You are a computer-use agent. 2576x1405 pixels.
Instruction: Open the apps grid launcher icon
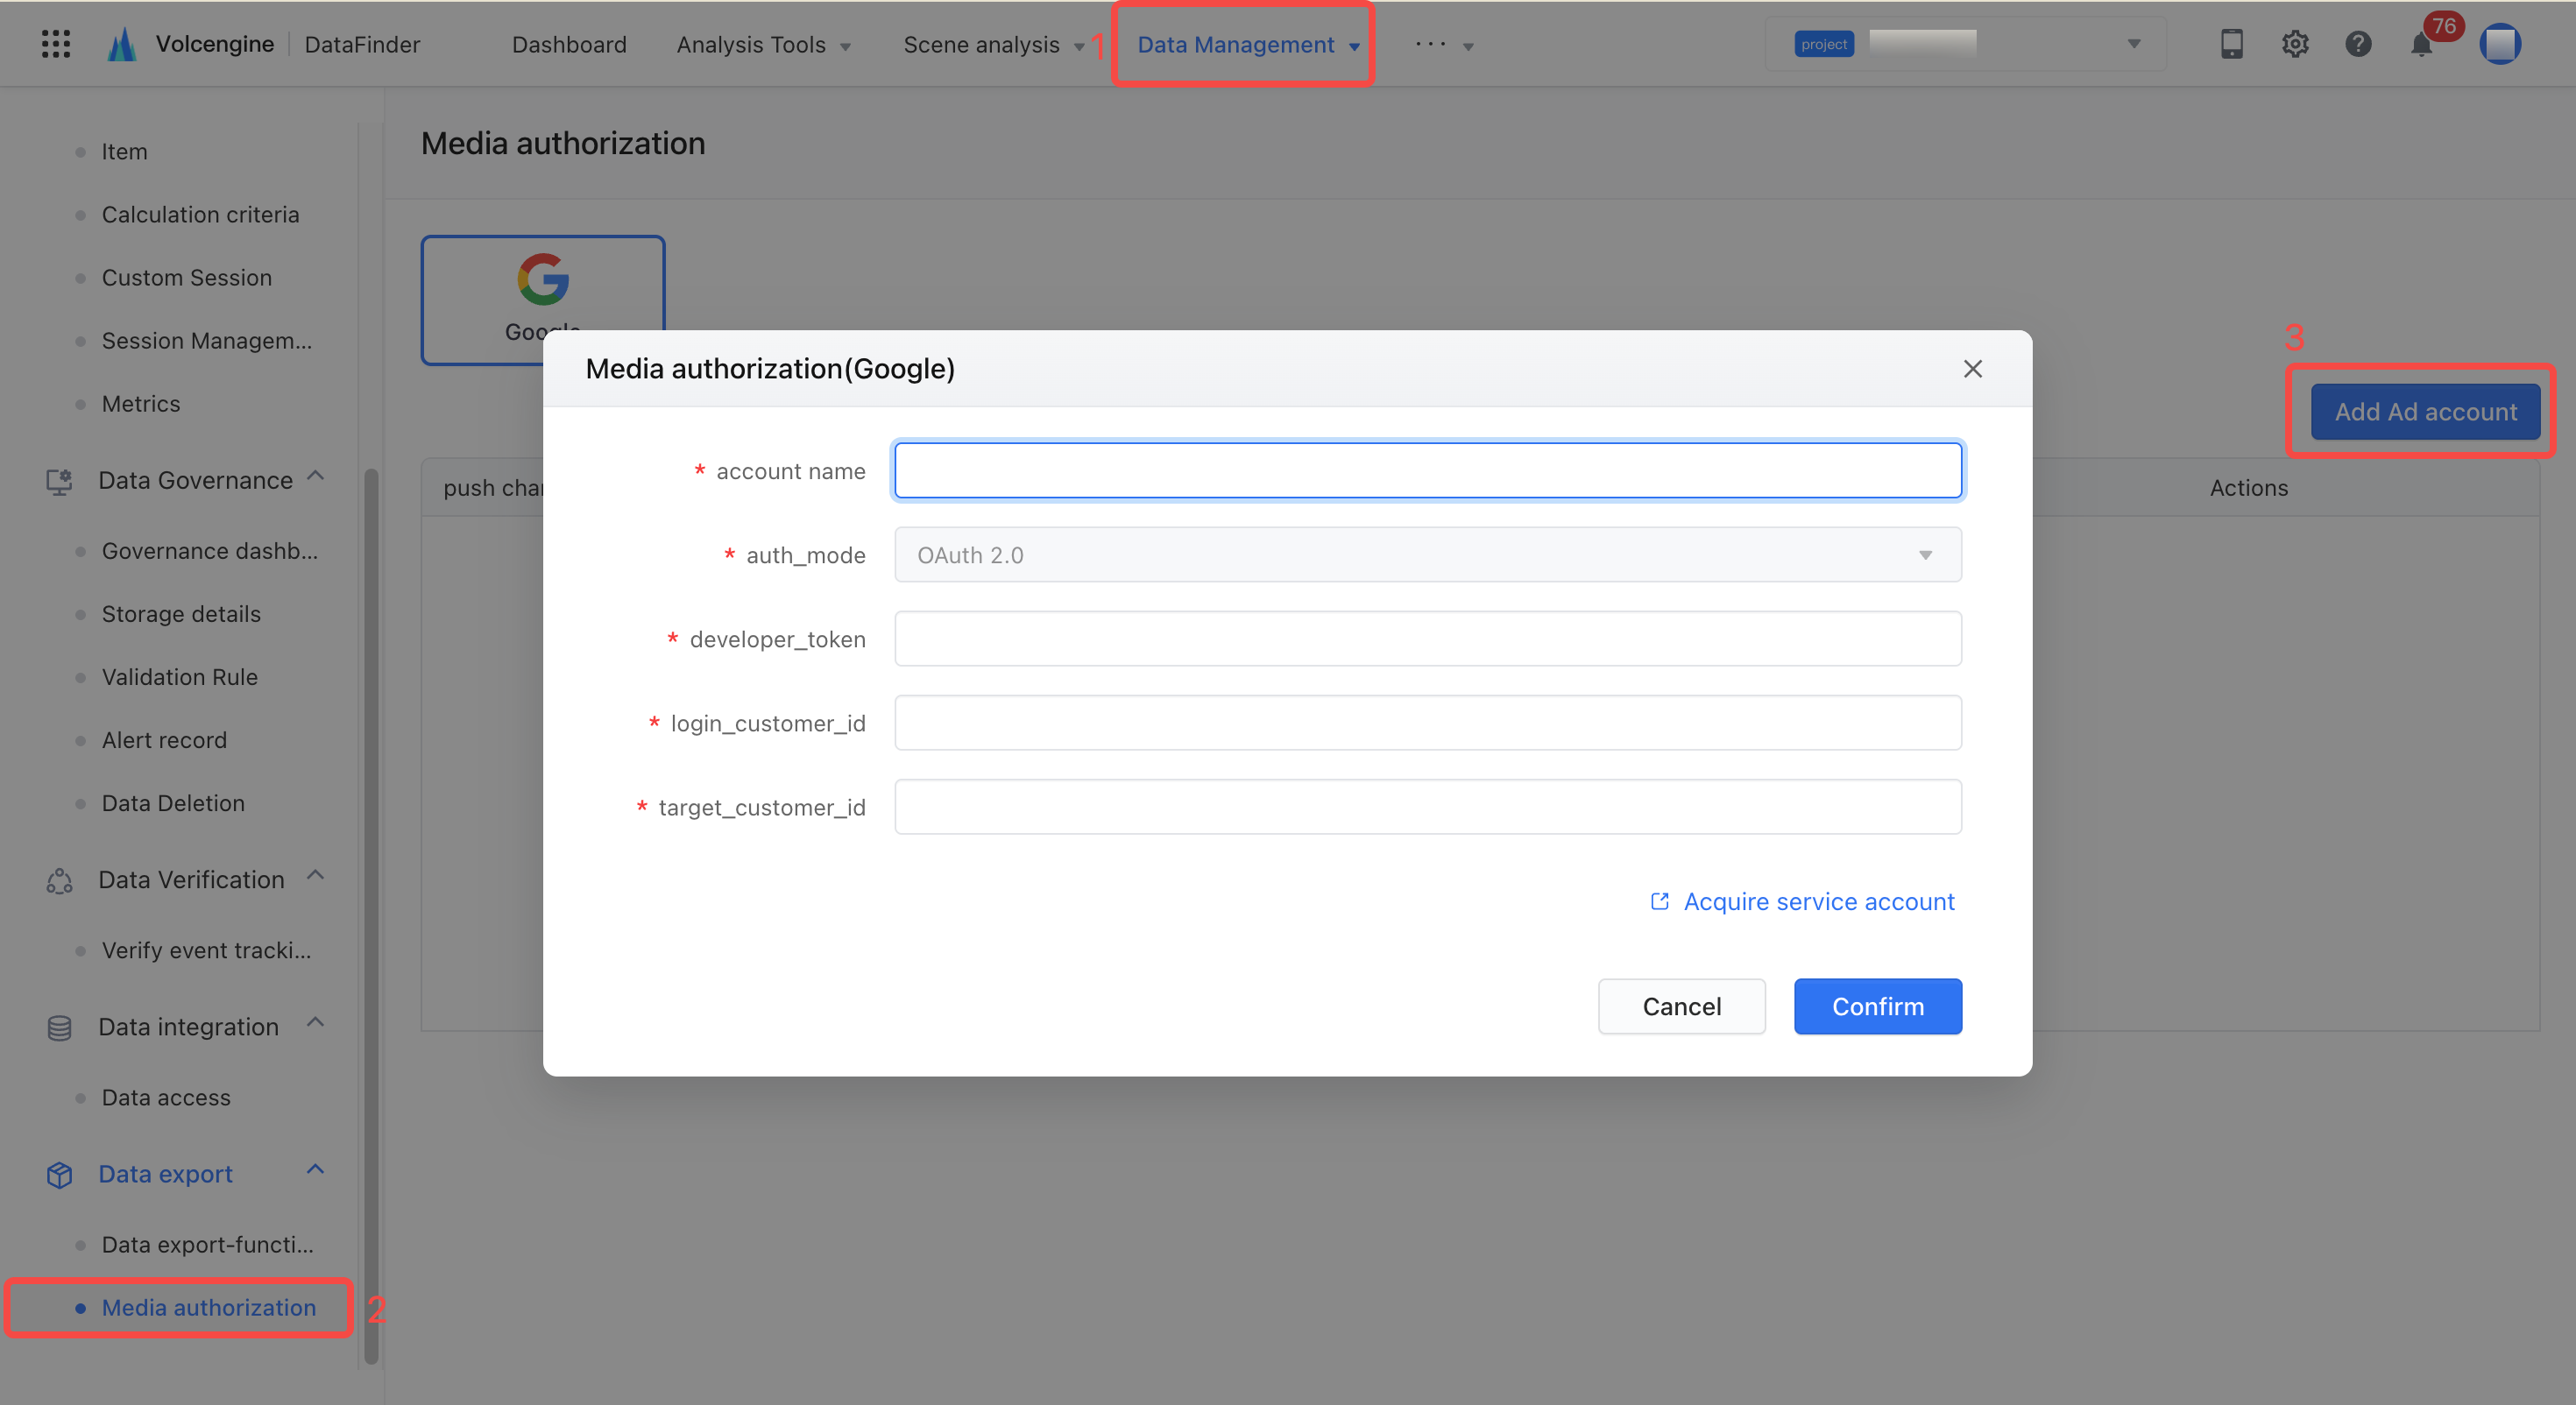point(56,44)
